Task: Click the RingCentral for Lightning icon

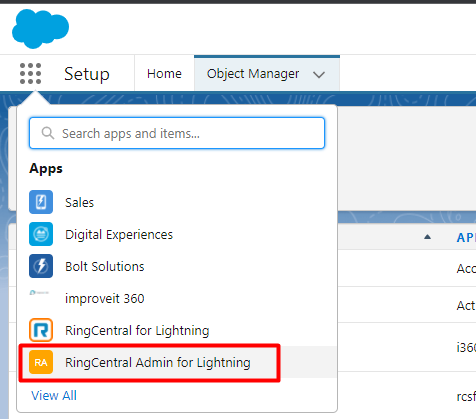Action: pyautogui.click(x=41, y=330)
